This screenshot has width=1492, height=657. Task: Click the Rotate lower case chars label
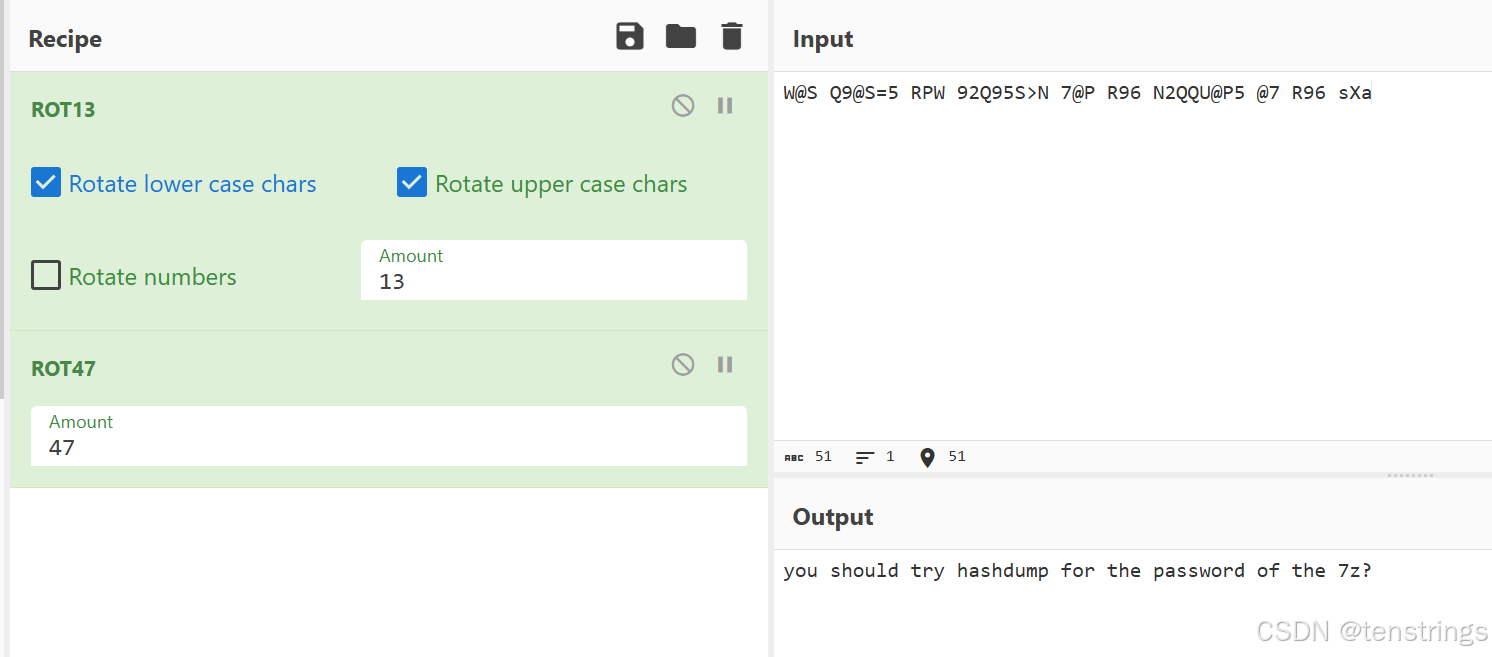(192, 184)
